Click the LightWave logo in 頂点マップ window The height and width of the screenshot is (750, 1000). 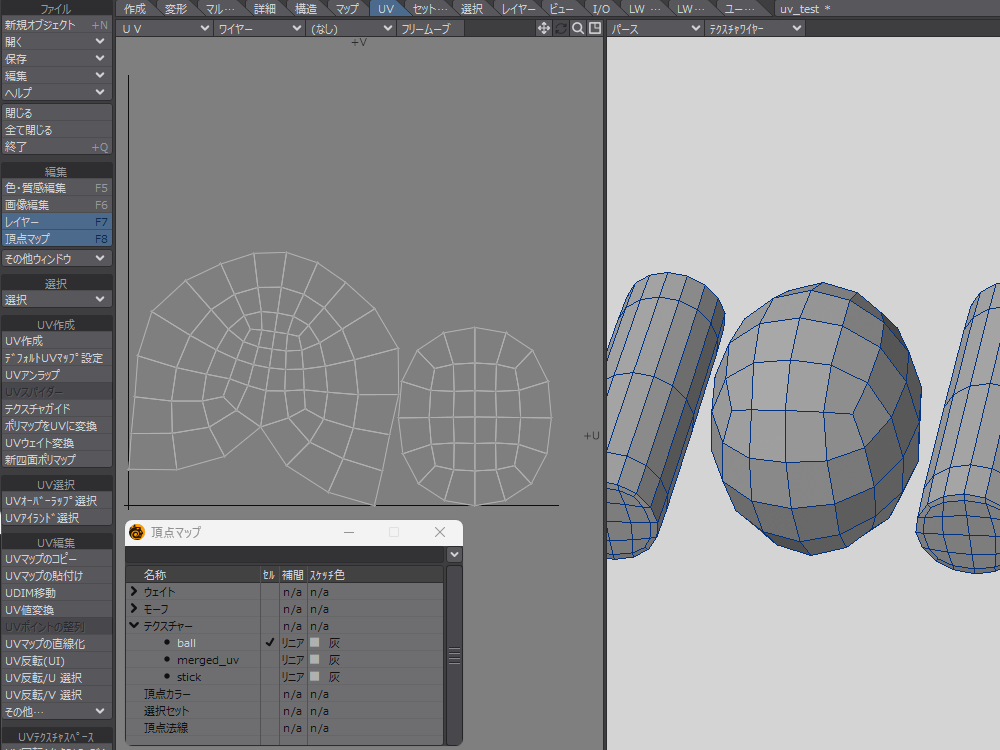tap(137, 532)
